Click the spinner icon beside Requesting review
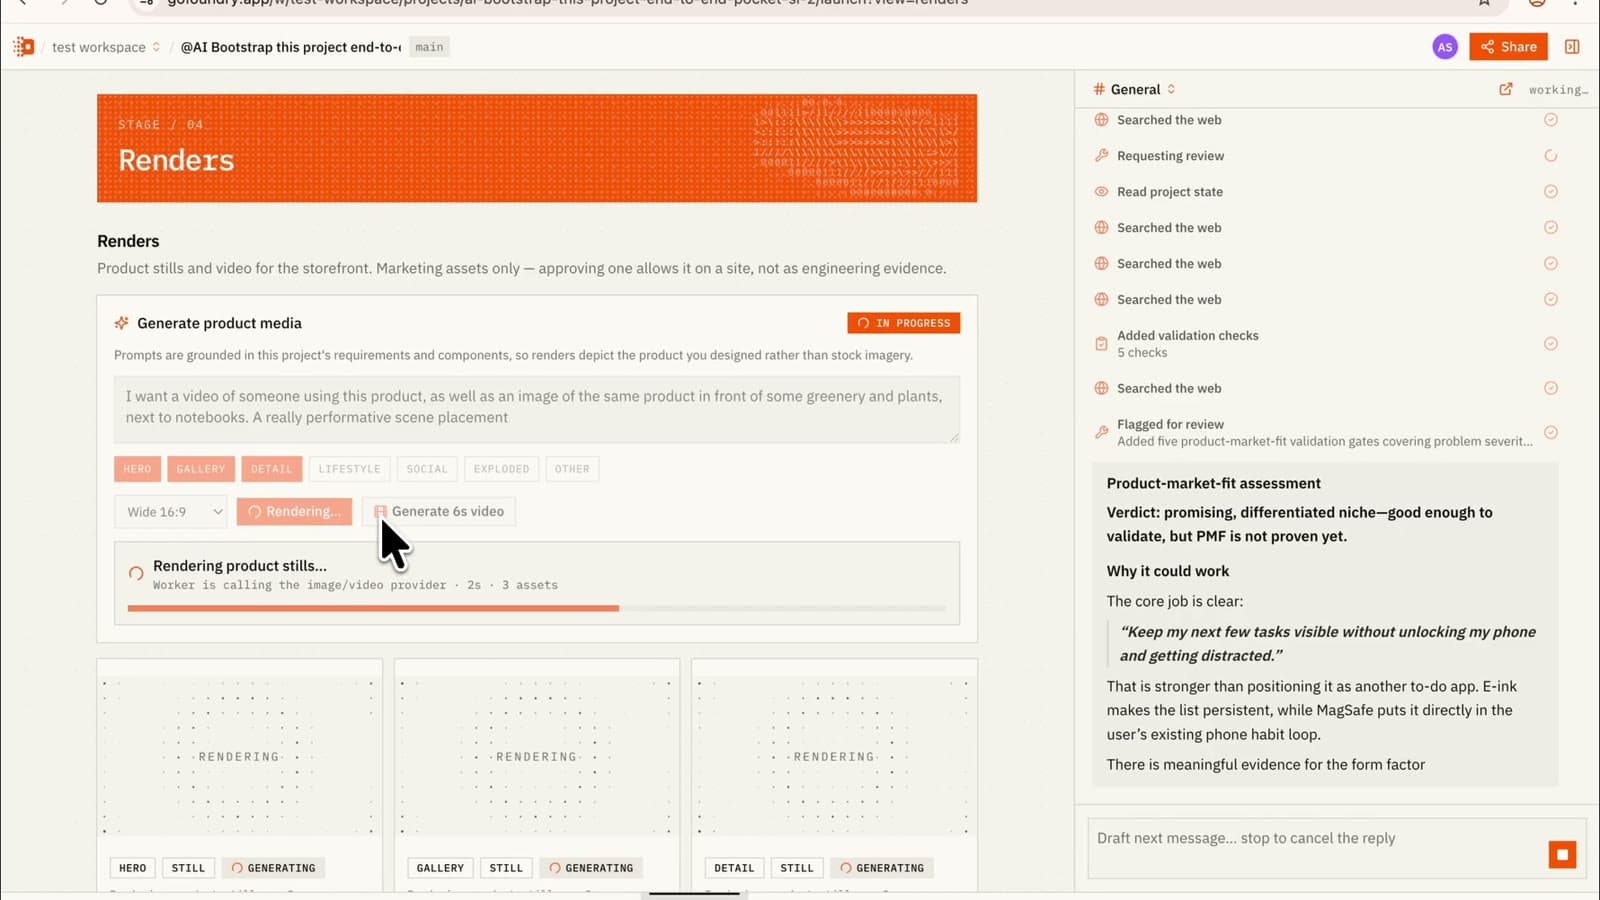 1551,156
